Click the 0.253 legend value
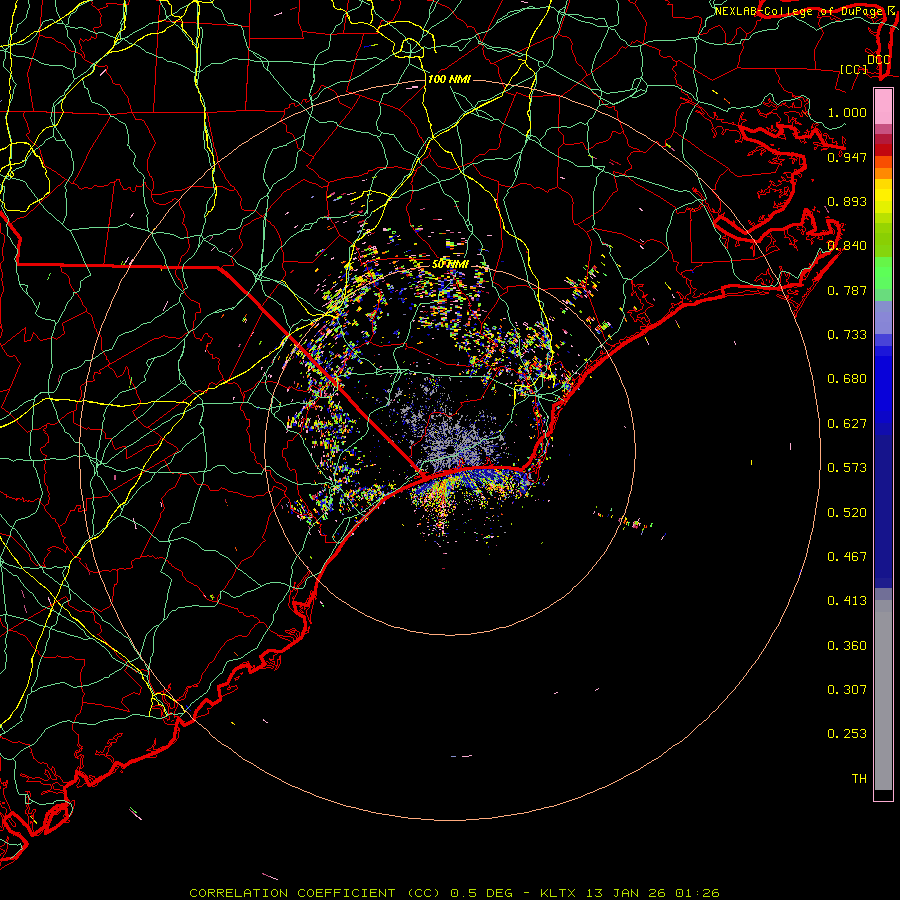Viewport: 900px width, 900px height. [847, 734]
